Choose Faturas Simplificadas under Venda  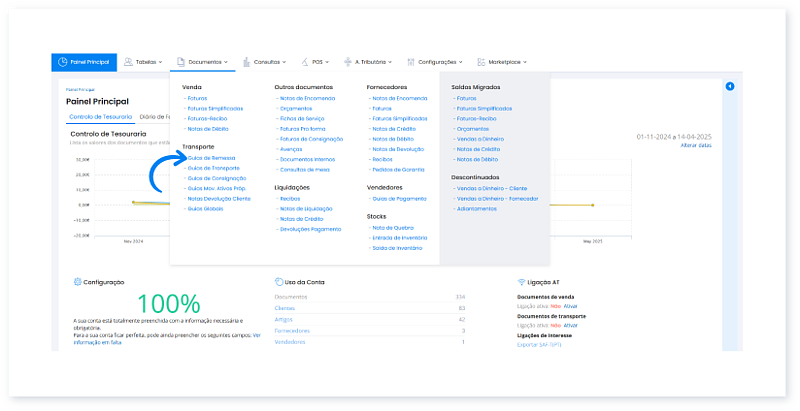click(x=213, y=108)
